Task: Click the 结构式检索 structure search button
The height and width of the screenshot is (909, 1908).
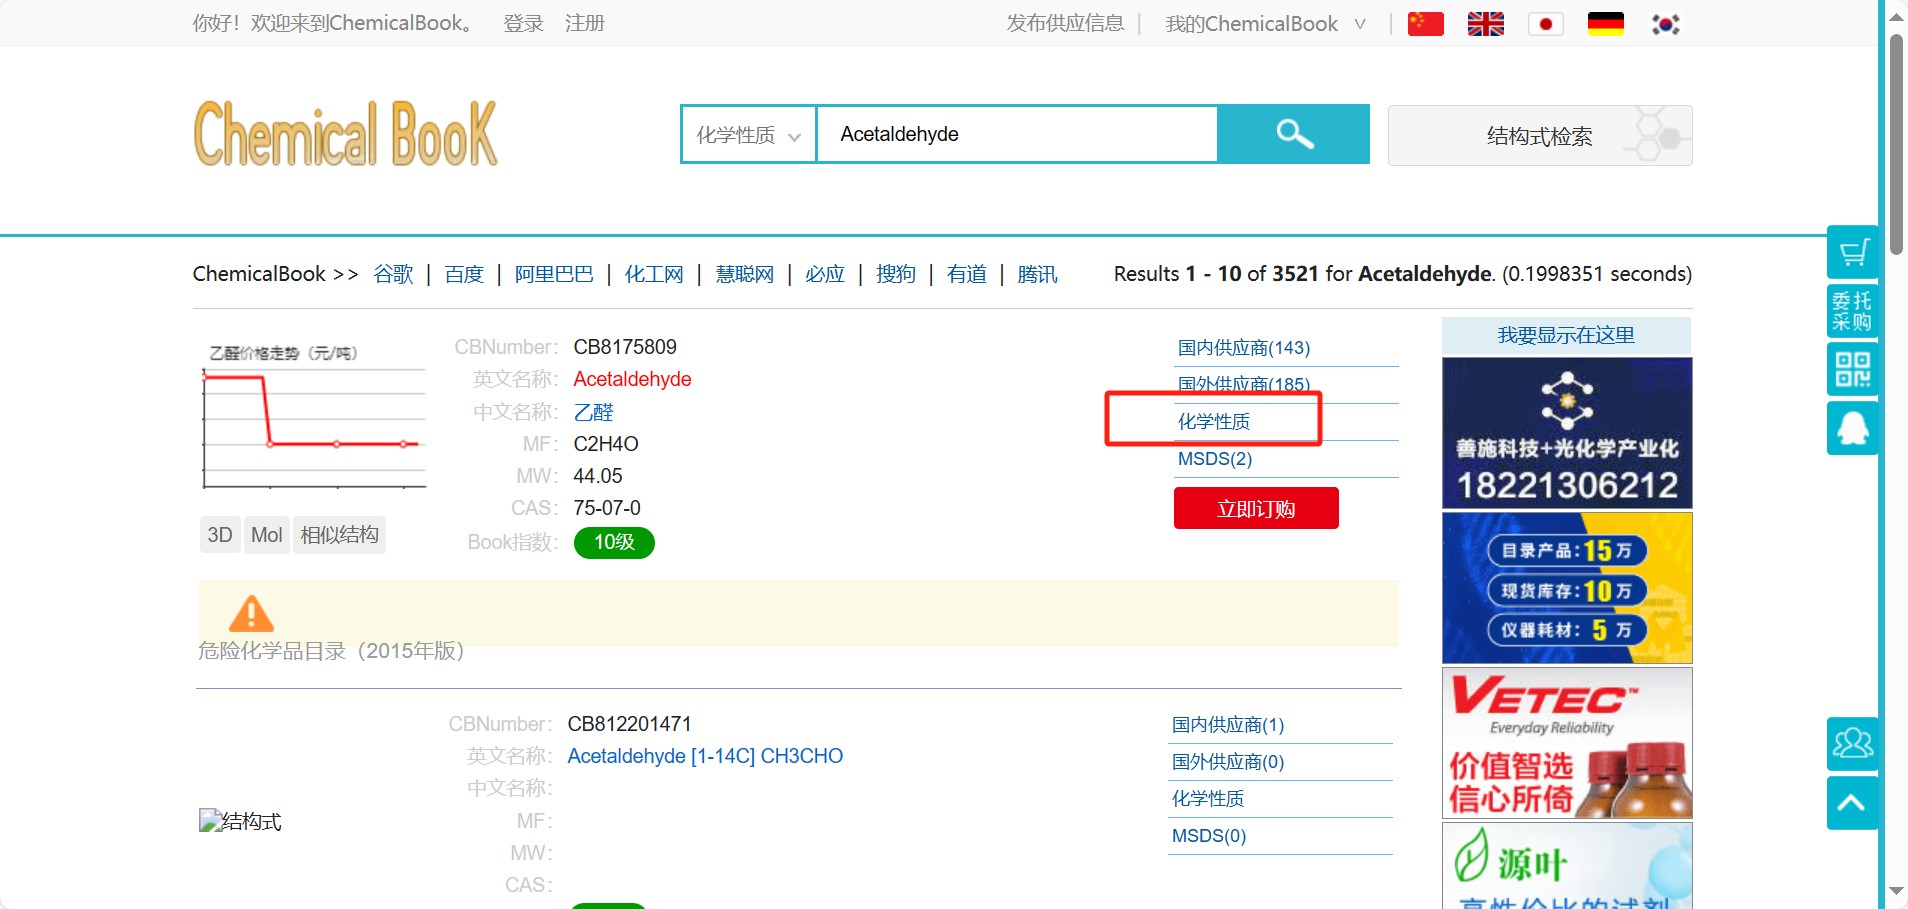Action: (x=1539, y=136)
